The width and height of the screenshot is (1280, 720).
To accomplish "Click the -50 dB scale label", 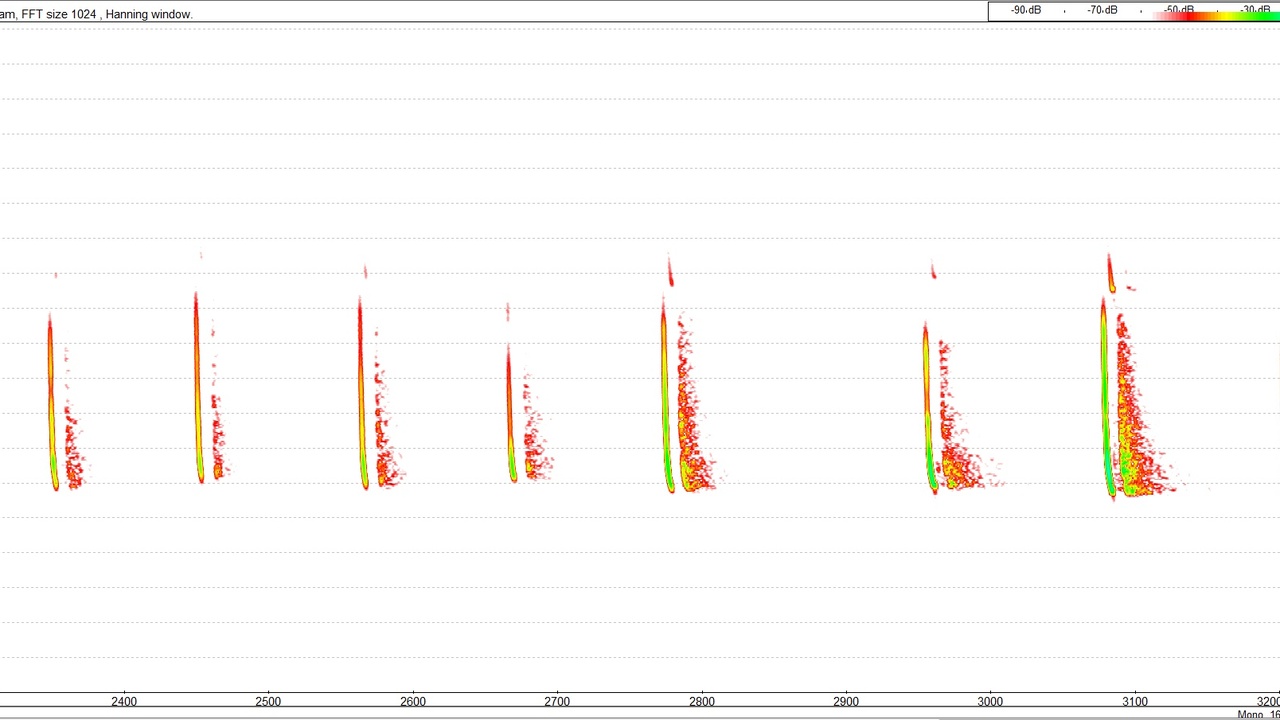I will pyautogui.click(x=1176, y=10).
